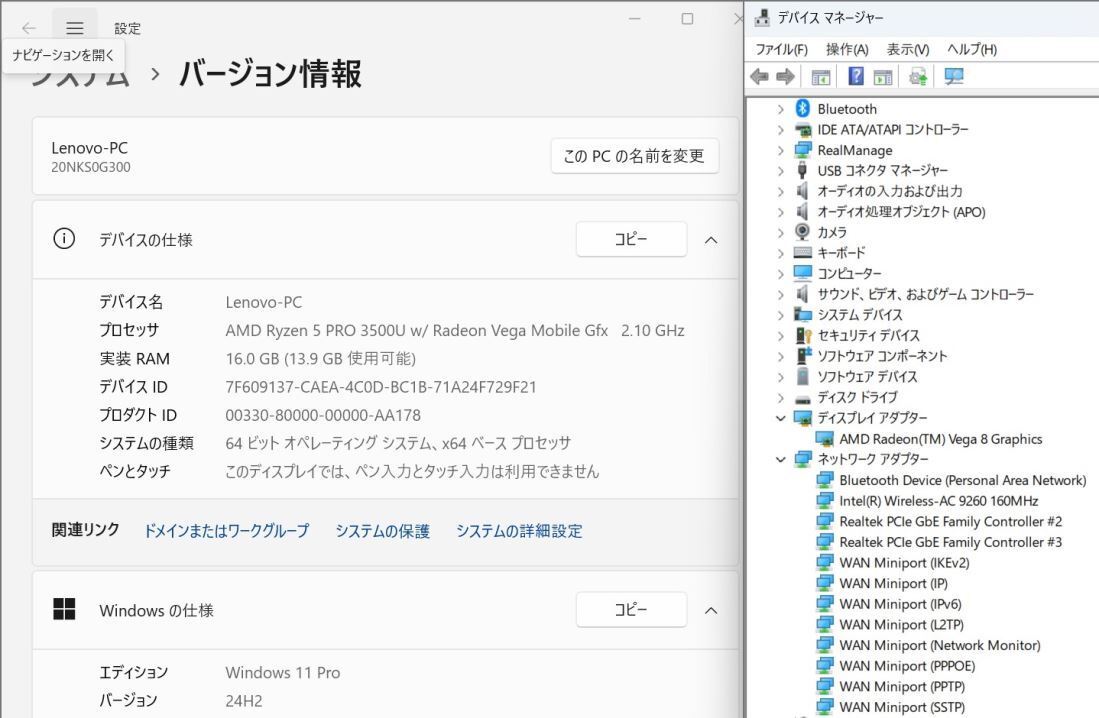Open the Settings navigation hamburger menu
Image resolution: width=1099 pixels, height=718 pixels.
pos(75,28)
